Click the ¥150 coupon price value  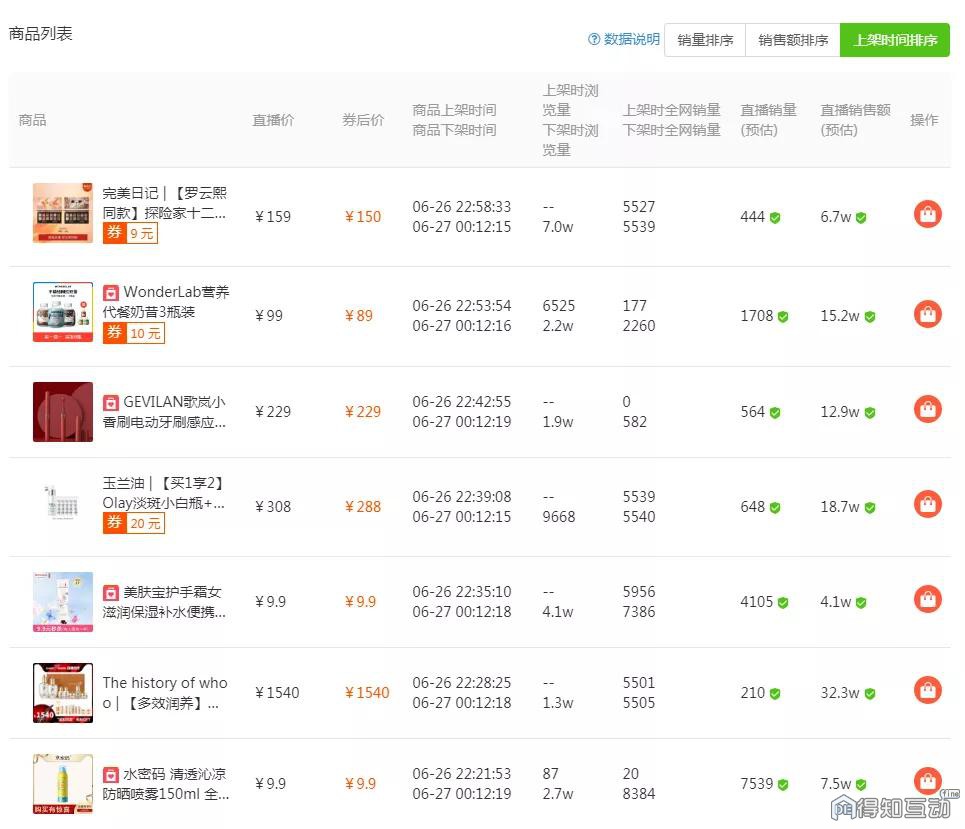point(363,217)
